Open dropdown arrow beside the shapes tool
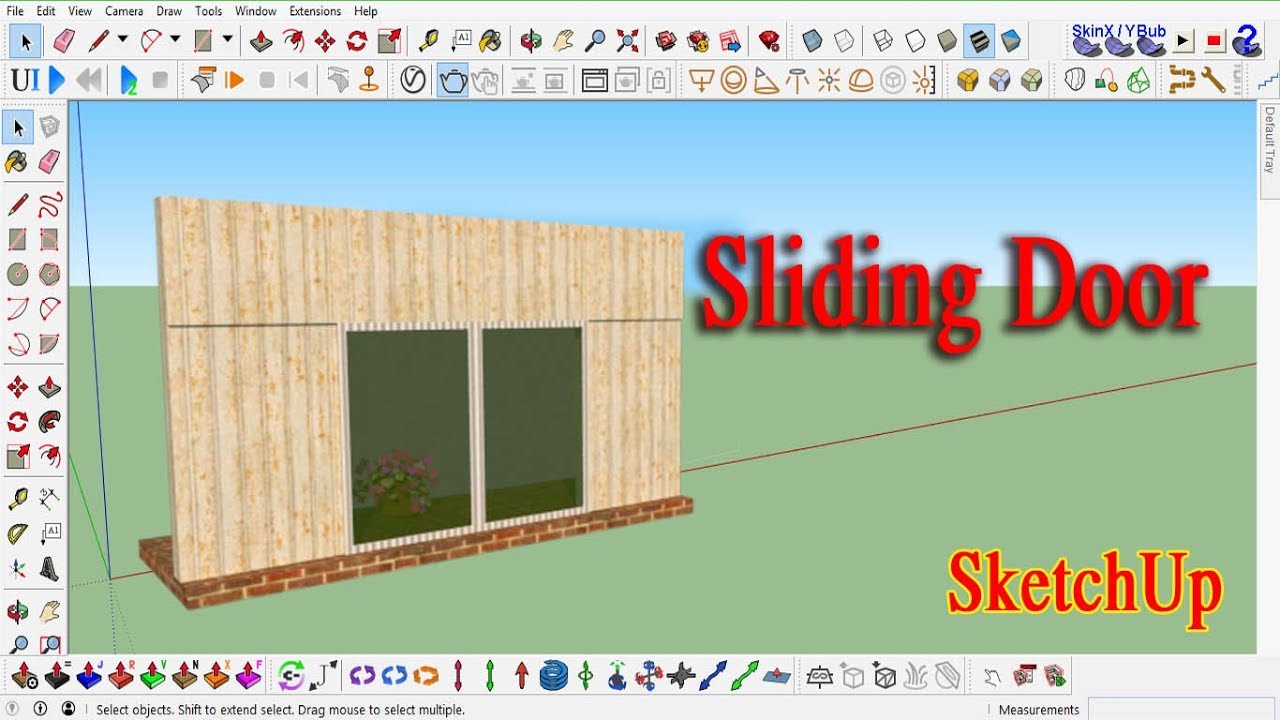 [x=228, y=40]
